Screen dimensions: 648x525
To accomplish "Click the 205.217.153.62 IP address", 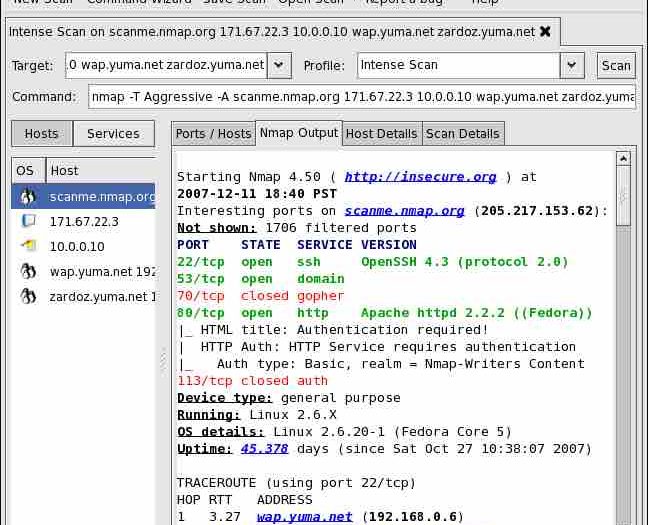I will [537, 211].
